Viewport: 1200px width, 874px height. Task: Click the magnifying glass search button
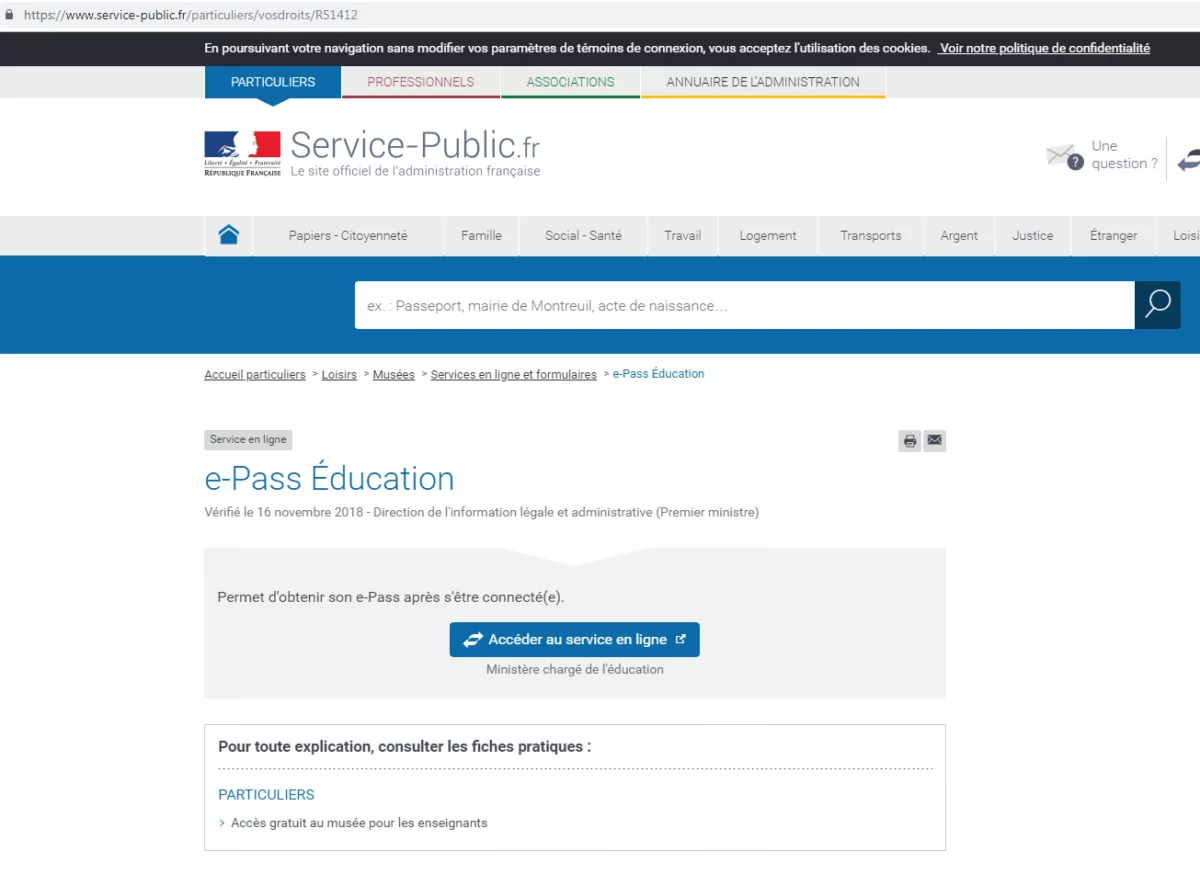[x=1157, y=304]
